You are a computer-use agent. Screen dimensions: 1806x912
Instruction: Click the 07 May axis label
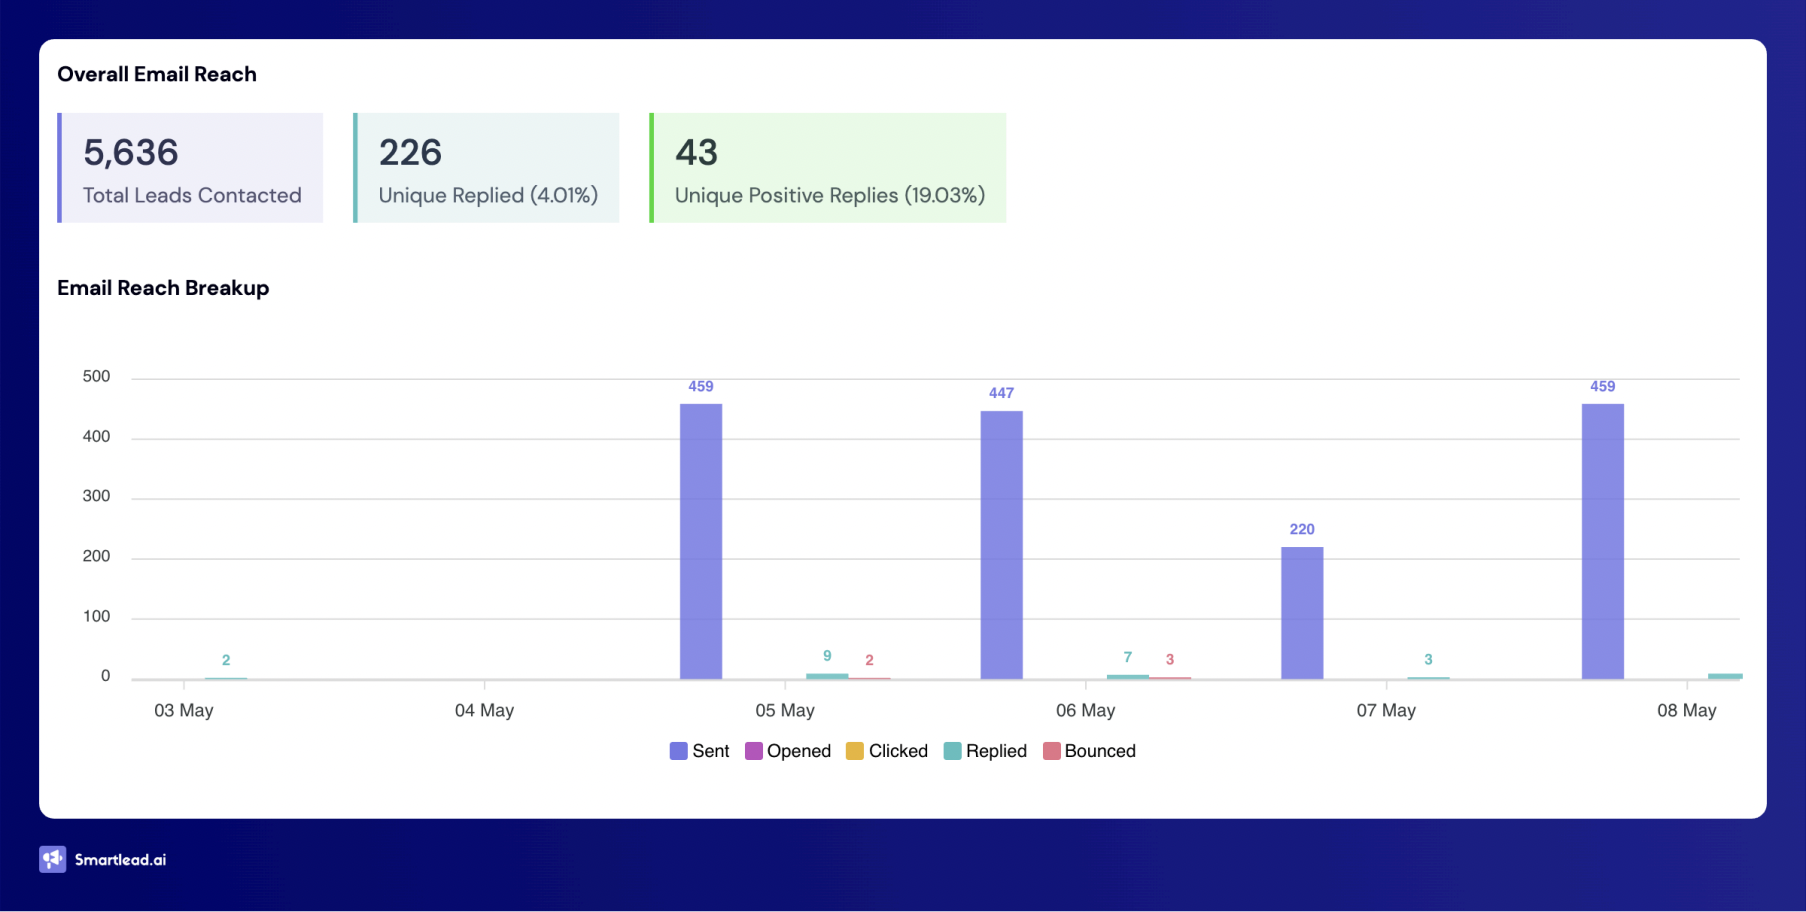1386,710
